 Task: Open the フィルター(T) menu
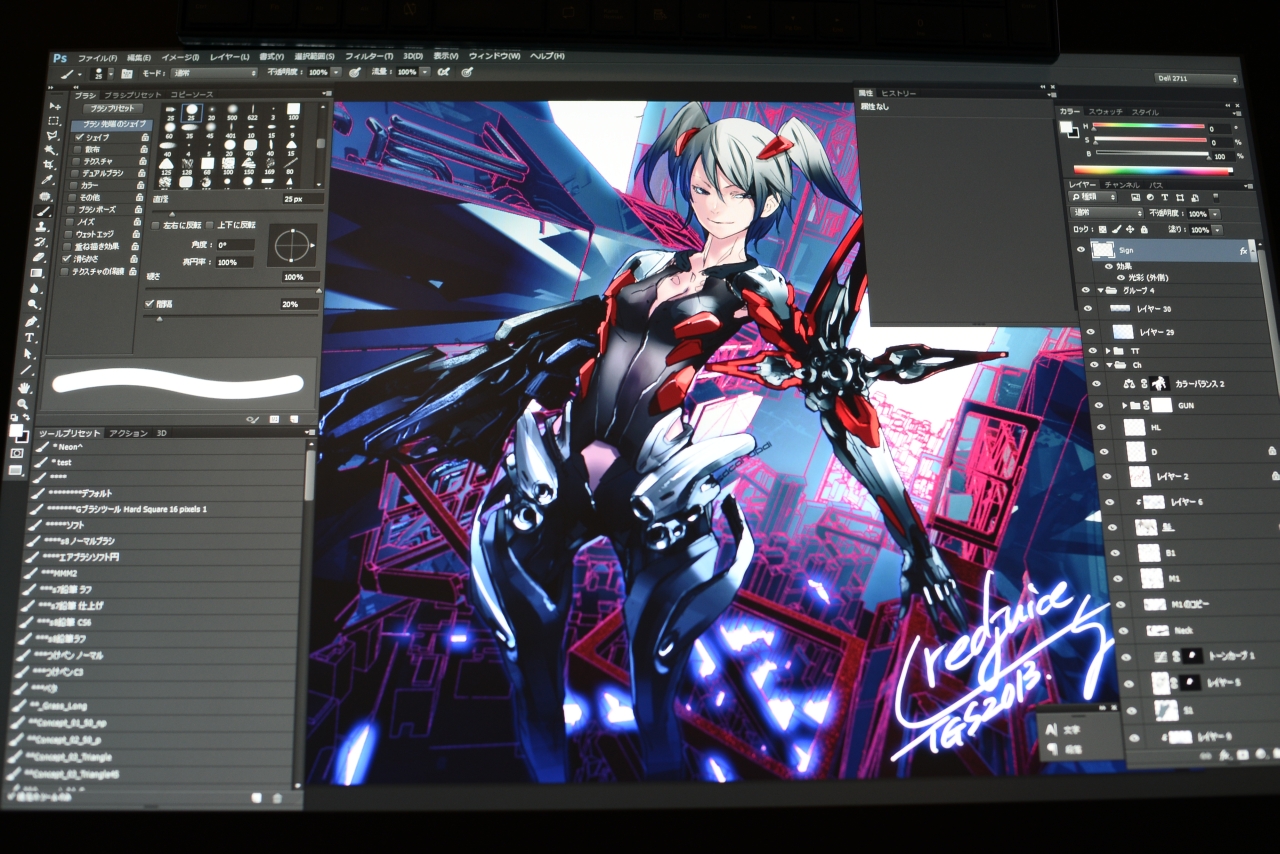coord(368,56)
